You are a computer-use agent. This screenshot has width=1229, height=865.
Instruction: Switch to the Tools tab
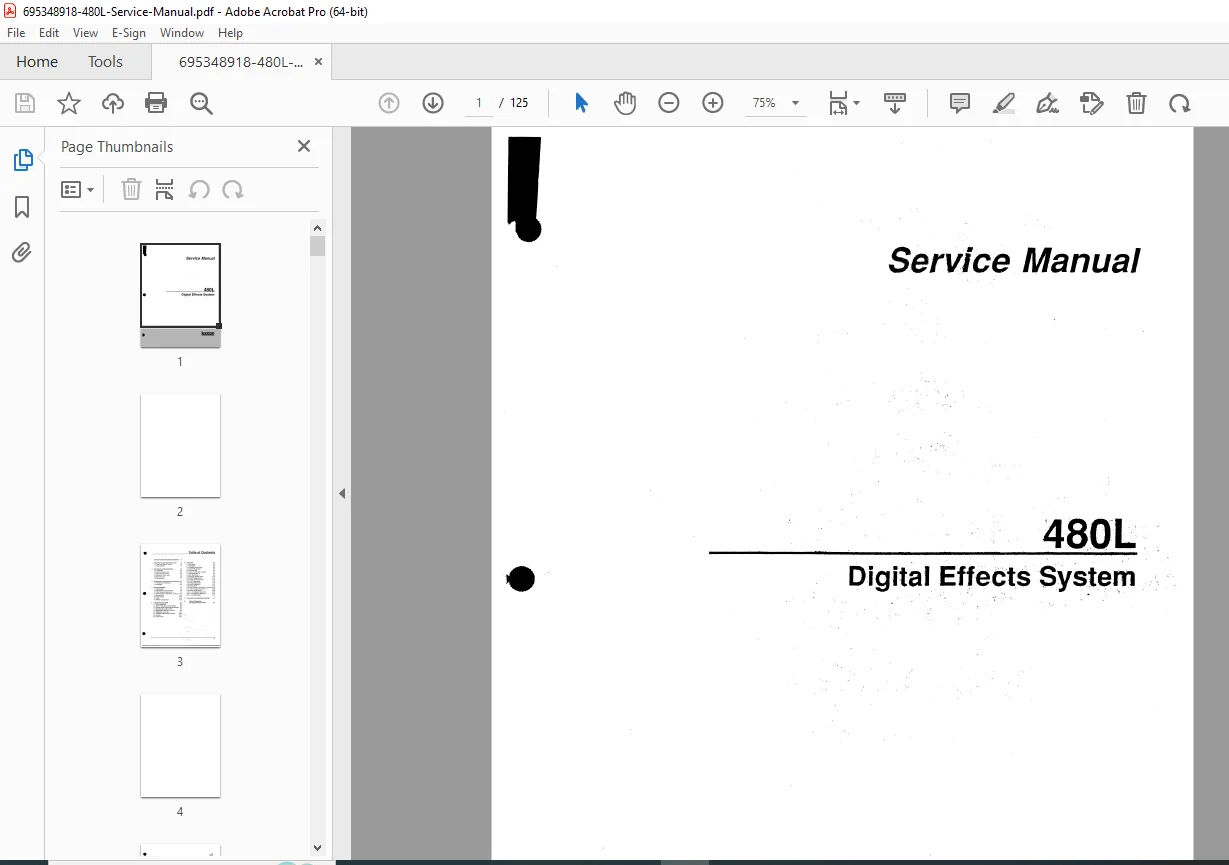[x=105, y=61]
